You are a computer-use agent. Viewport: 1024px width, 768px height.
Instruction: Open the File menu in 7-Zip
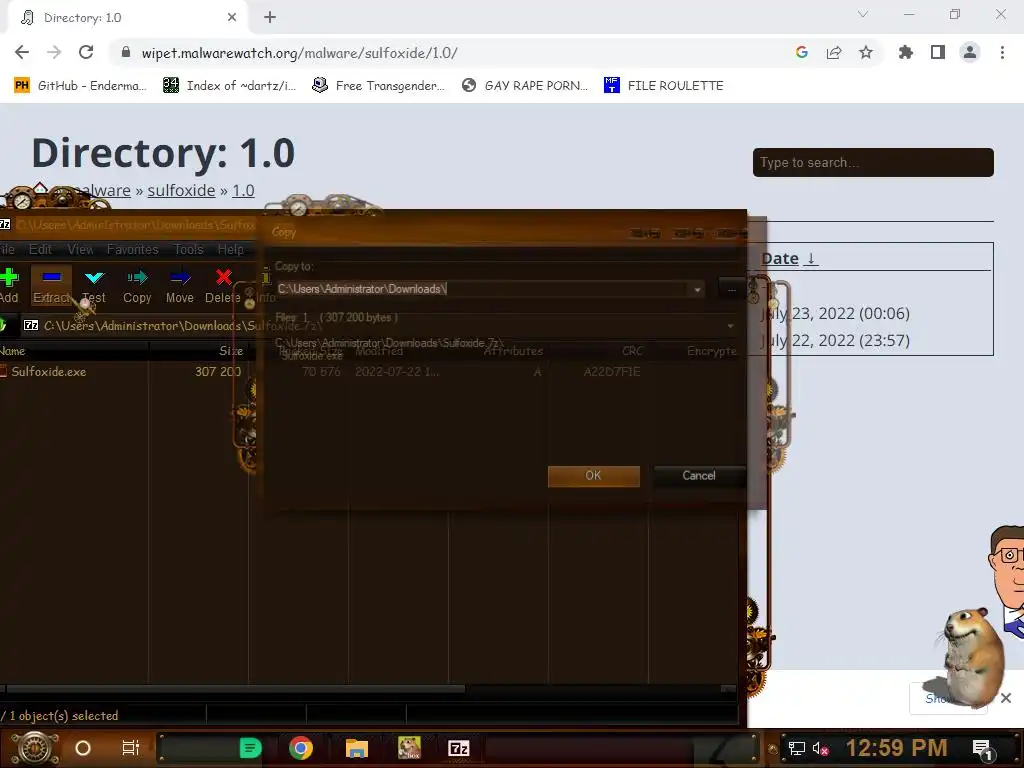(x=7, y=249)
